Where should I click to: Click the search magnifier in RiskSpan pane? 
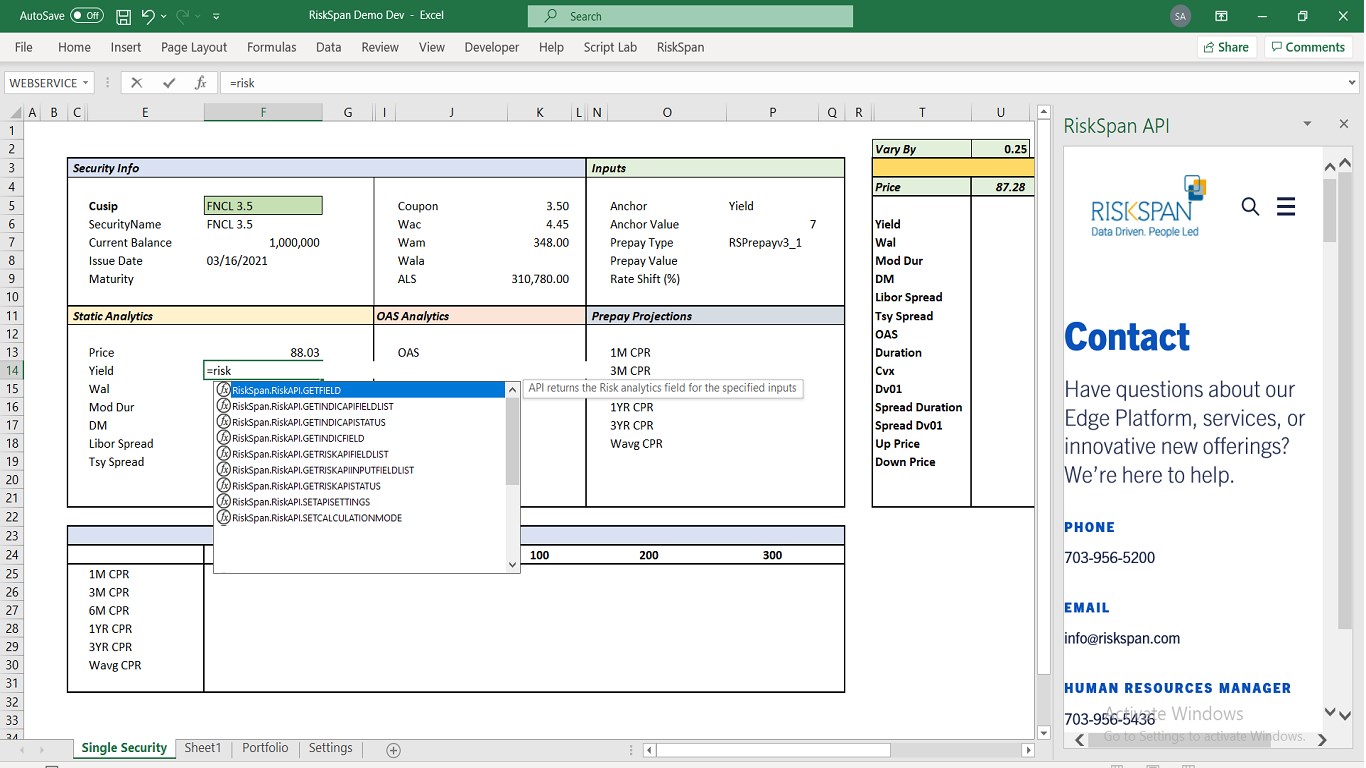[x=1250, y=206]
